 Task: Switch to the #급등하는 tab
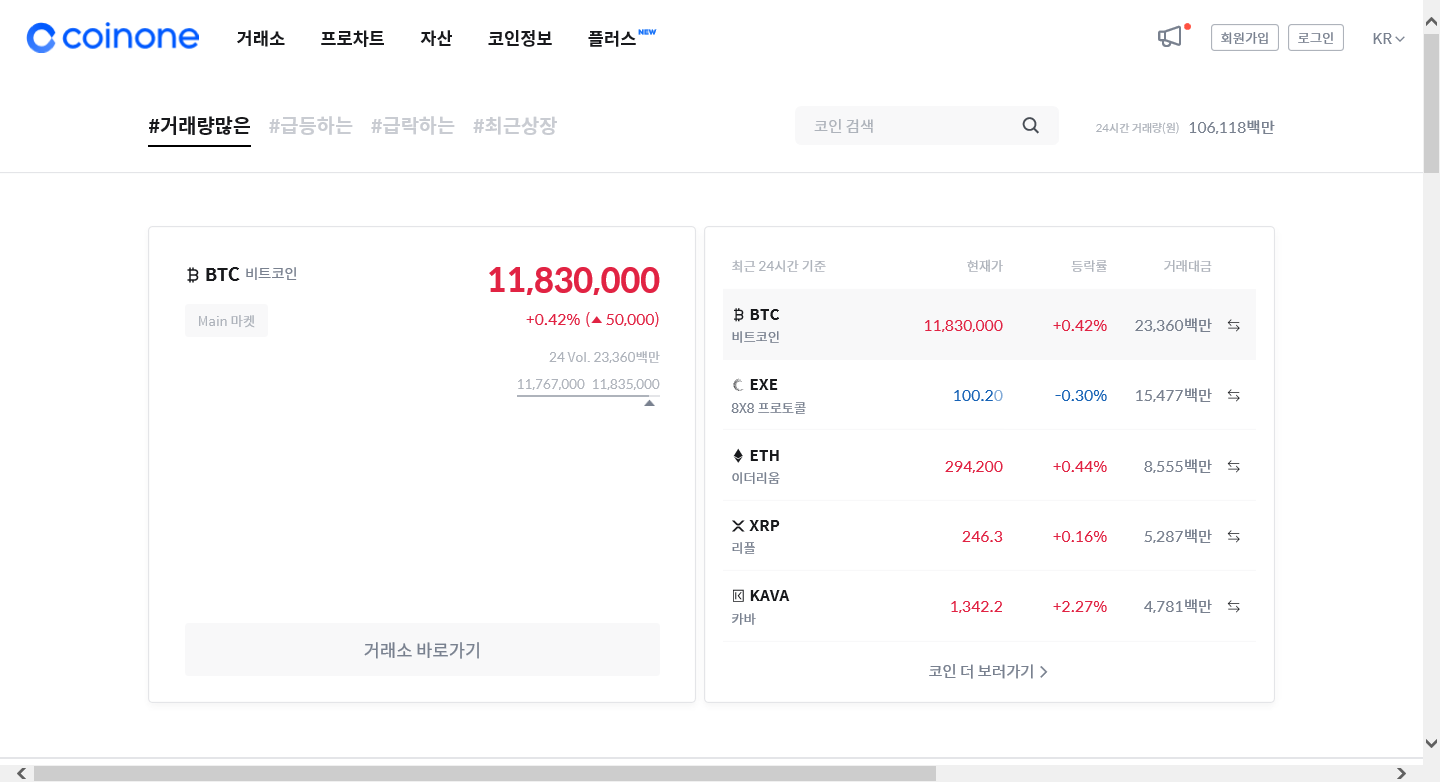tap(311, 126)
